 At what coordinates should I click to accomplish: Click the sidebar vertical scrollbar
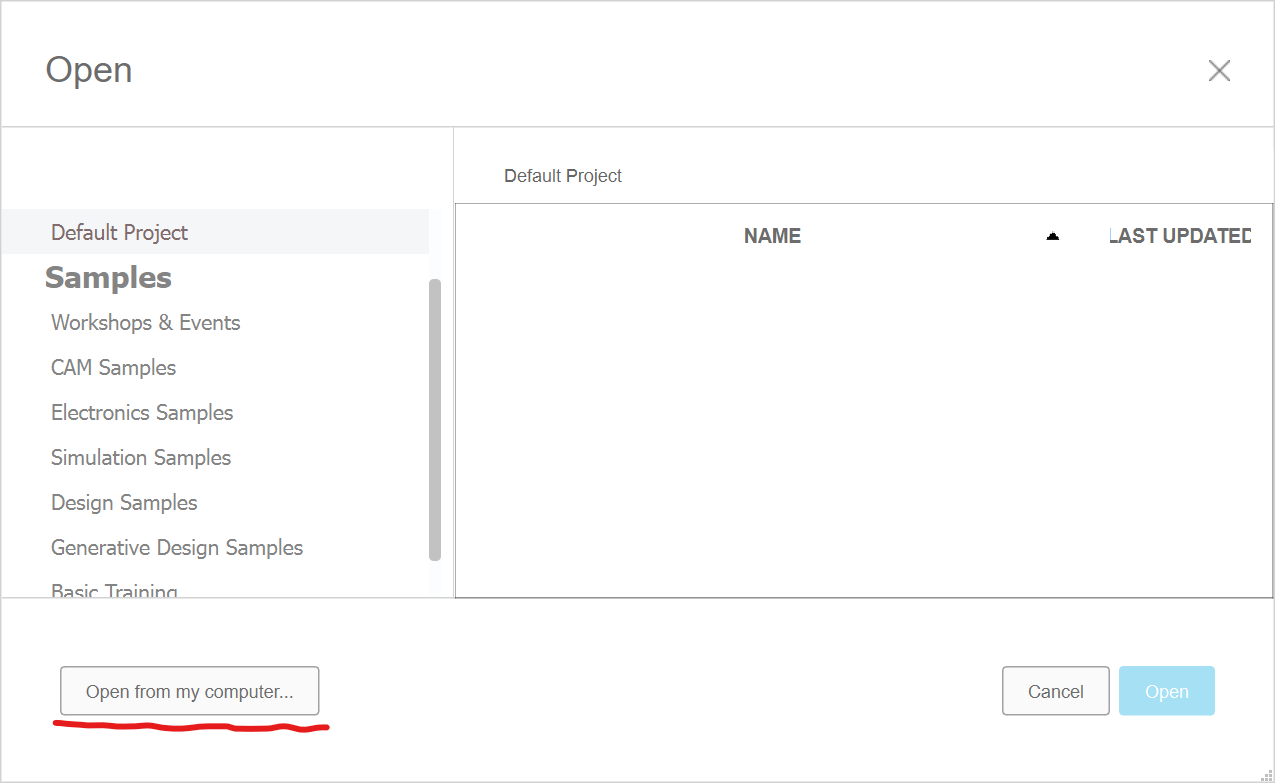435,420
